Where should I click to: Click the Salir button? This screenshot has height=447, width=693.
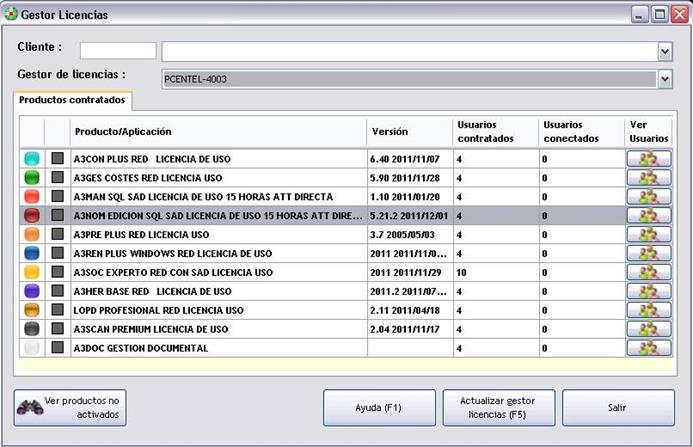pos(617,408)
